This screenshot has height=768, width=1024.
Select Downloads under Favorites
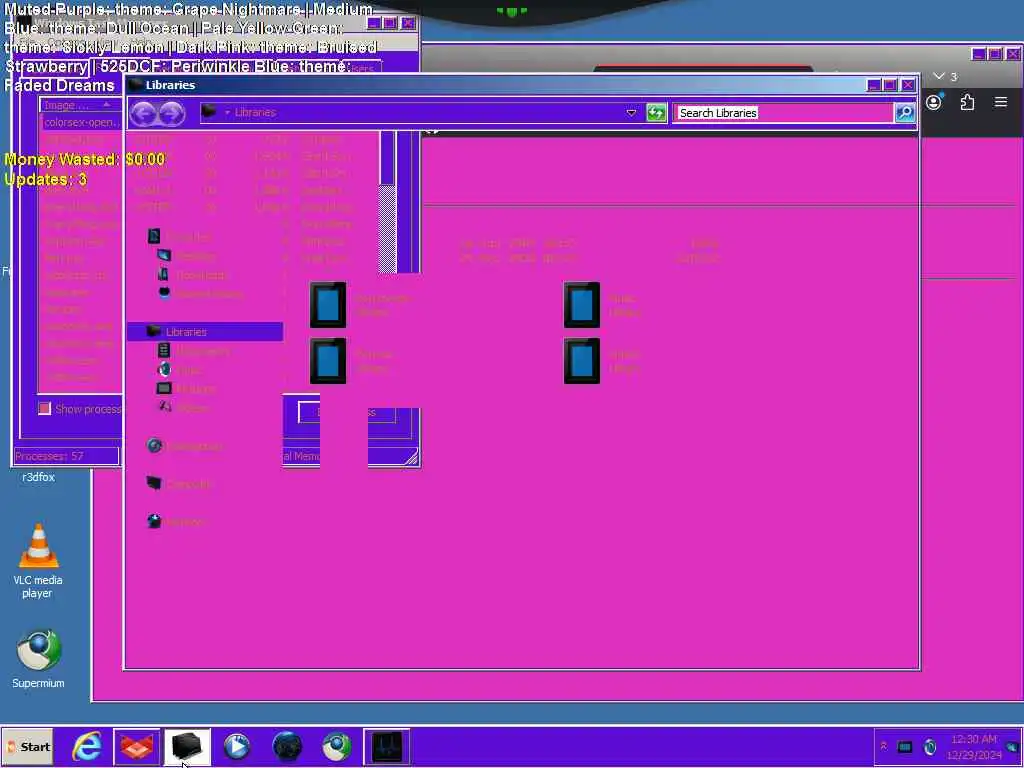click(193, 275)
